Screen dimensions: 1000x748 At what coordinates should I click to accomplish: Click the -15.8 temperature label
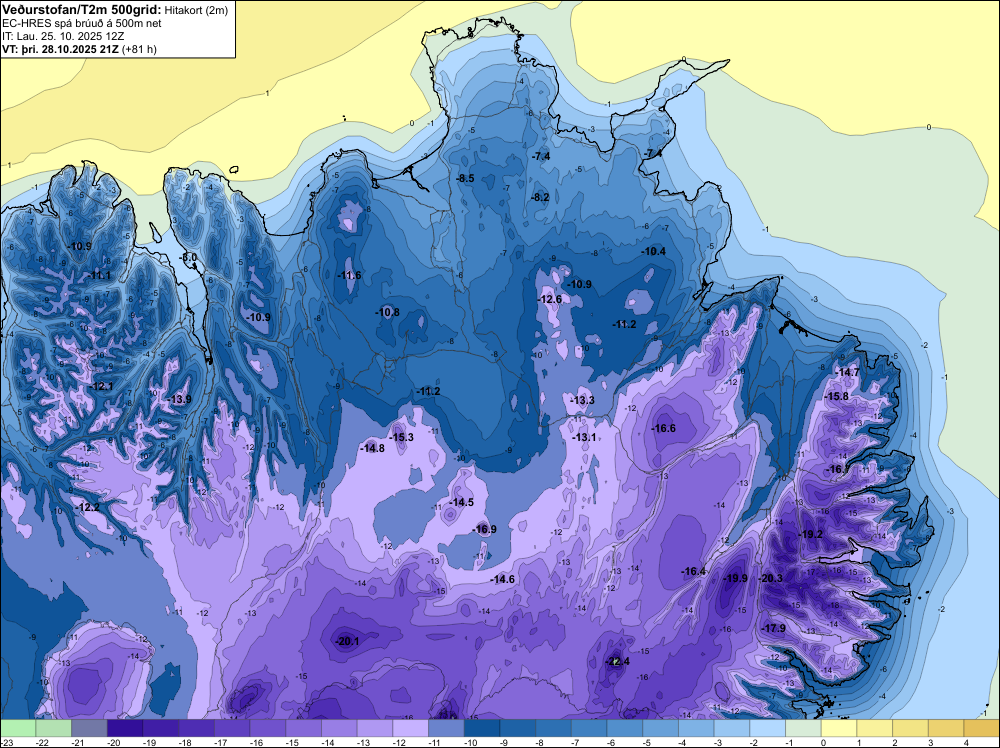(x=837, y=396)
